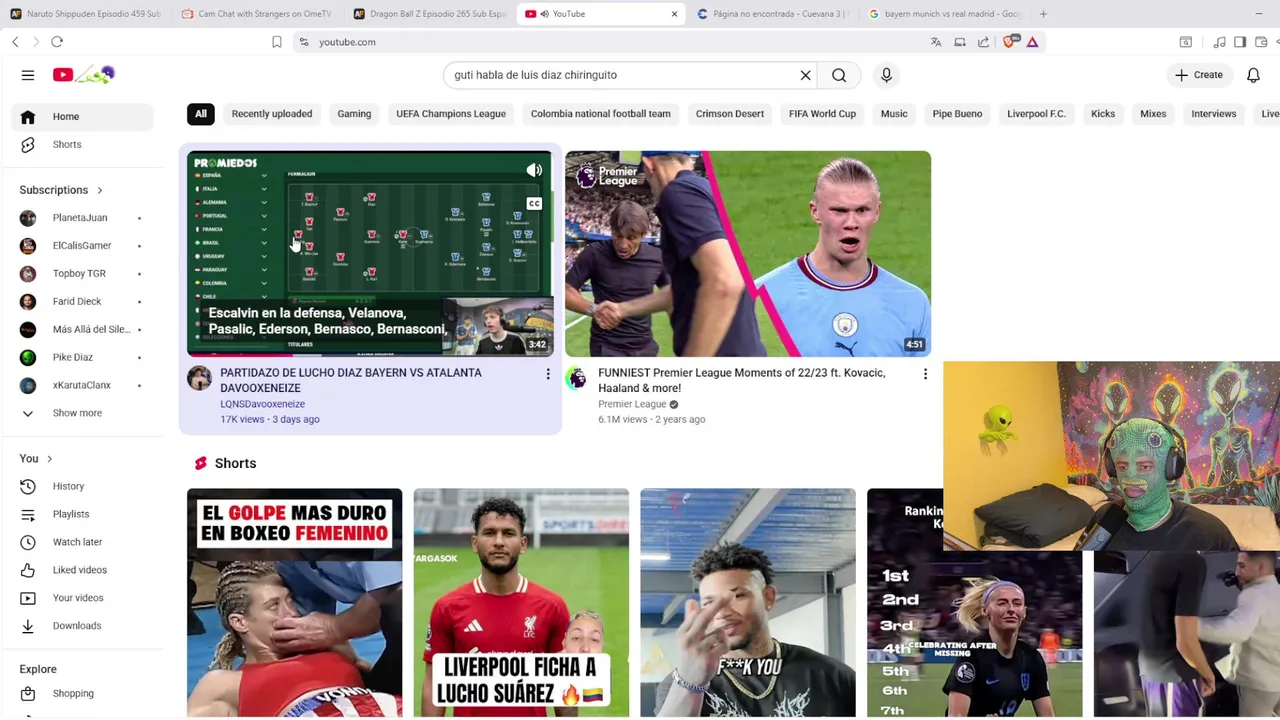
Task: Open the EL GOLPE MAS DURO boxing short
Action: tap(294, 603)
